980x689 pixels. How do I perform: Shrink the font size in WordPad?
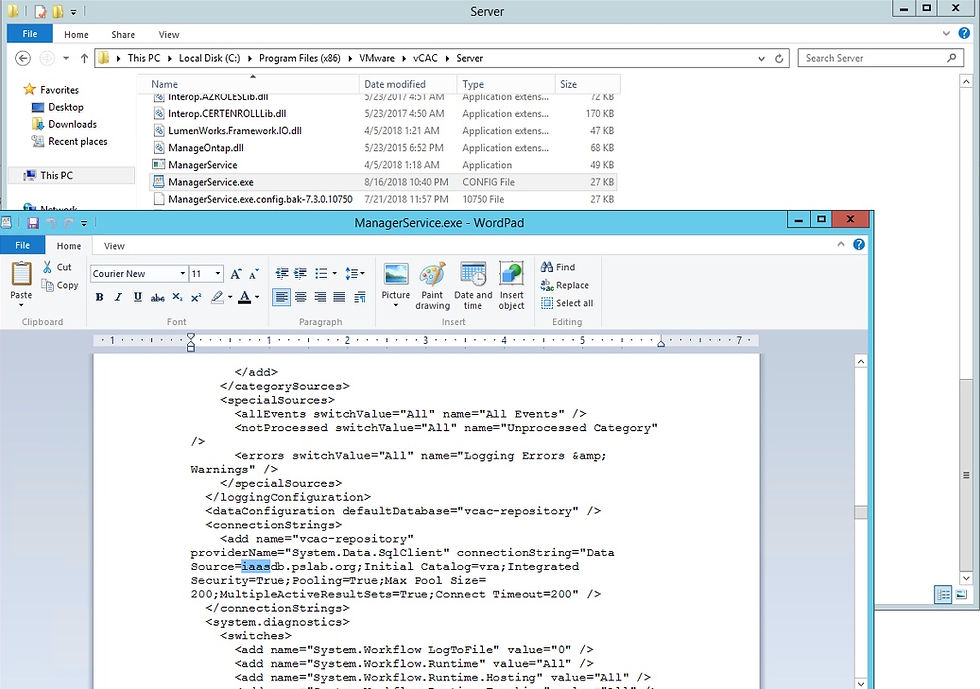pos(253,274)
